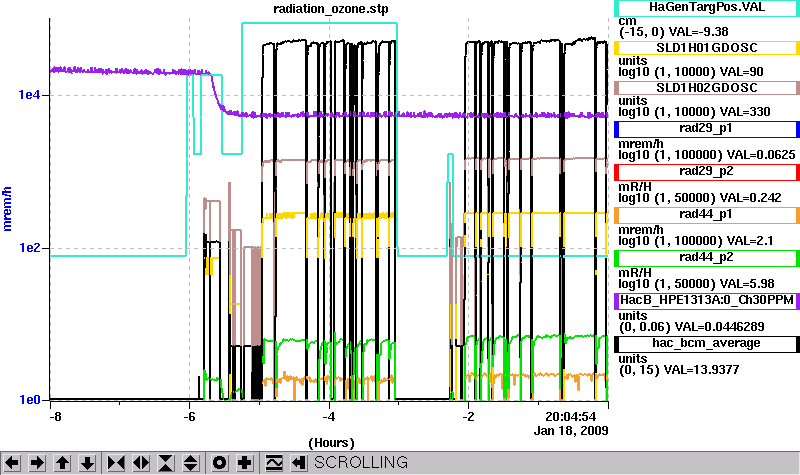Image resolution: width=800 pixels, height=475 pixels.
Task: Click the circle icon in the toolbar
Action: point(220,463)
